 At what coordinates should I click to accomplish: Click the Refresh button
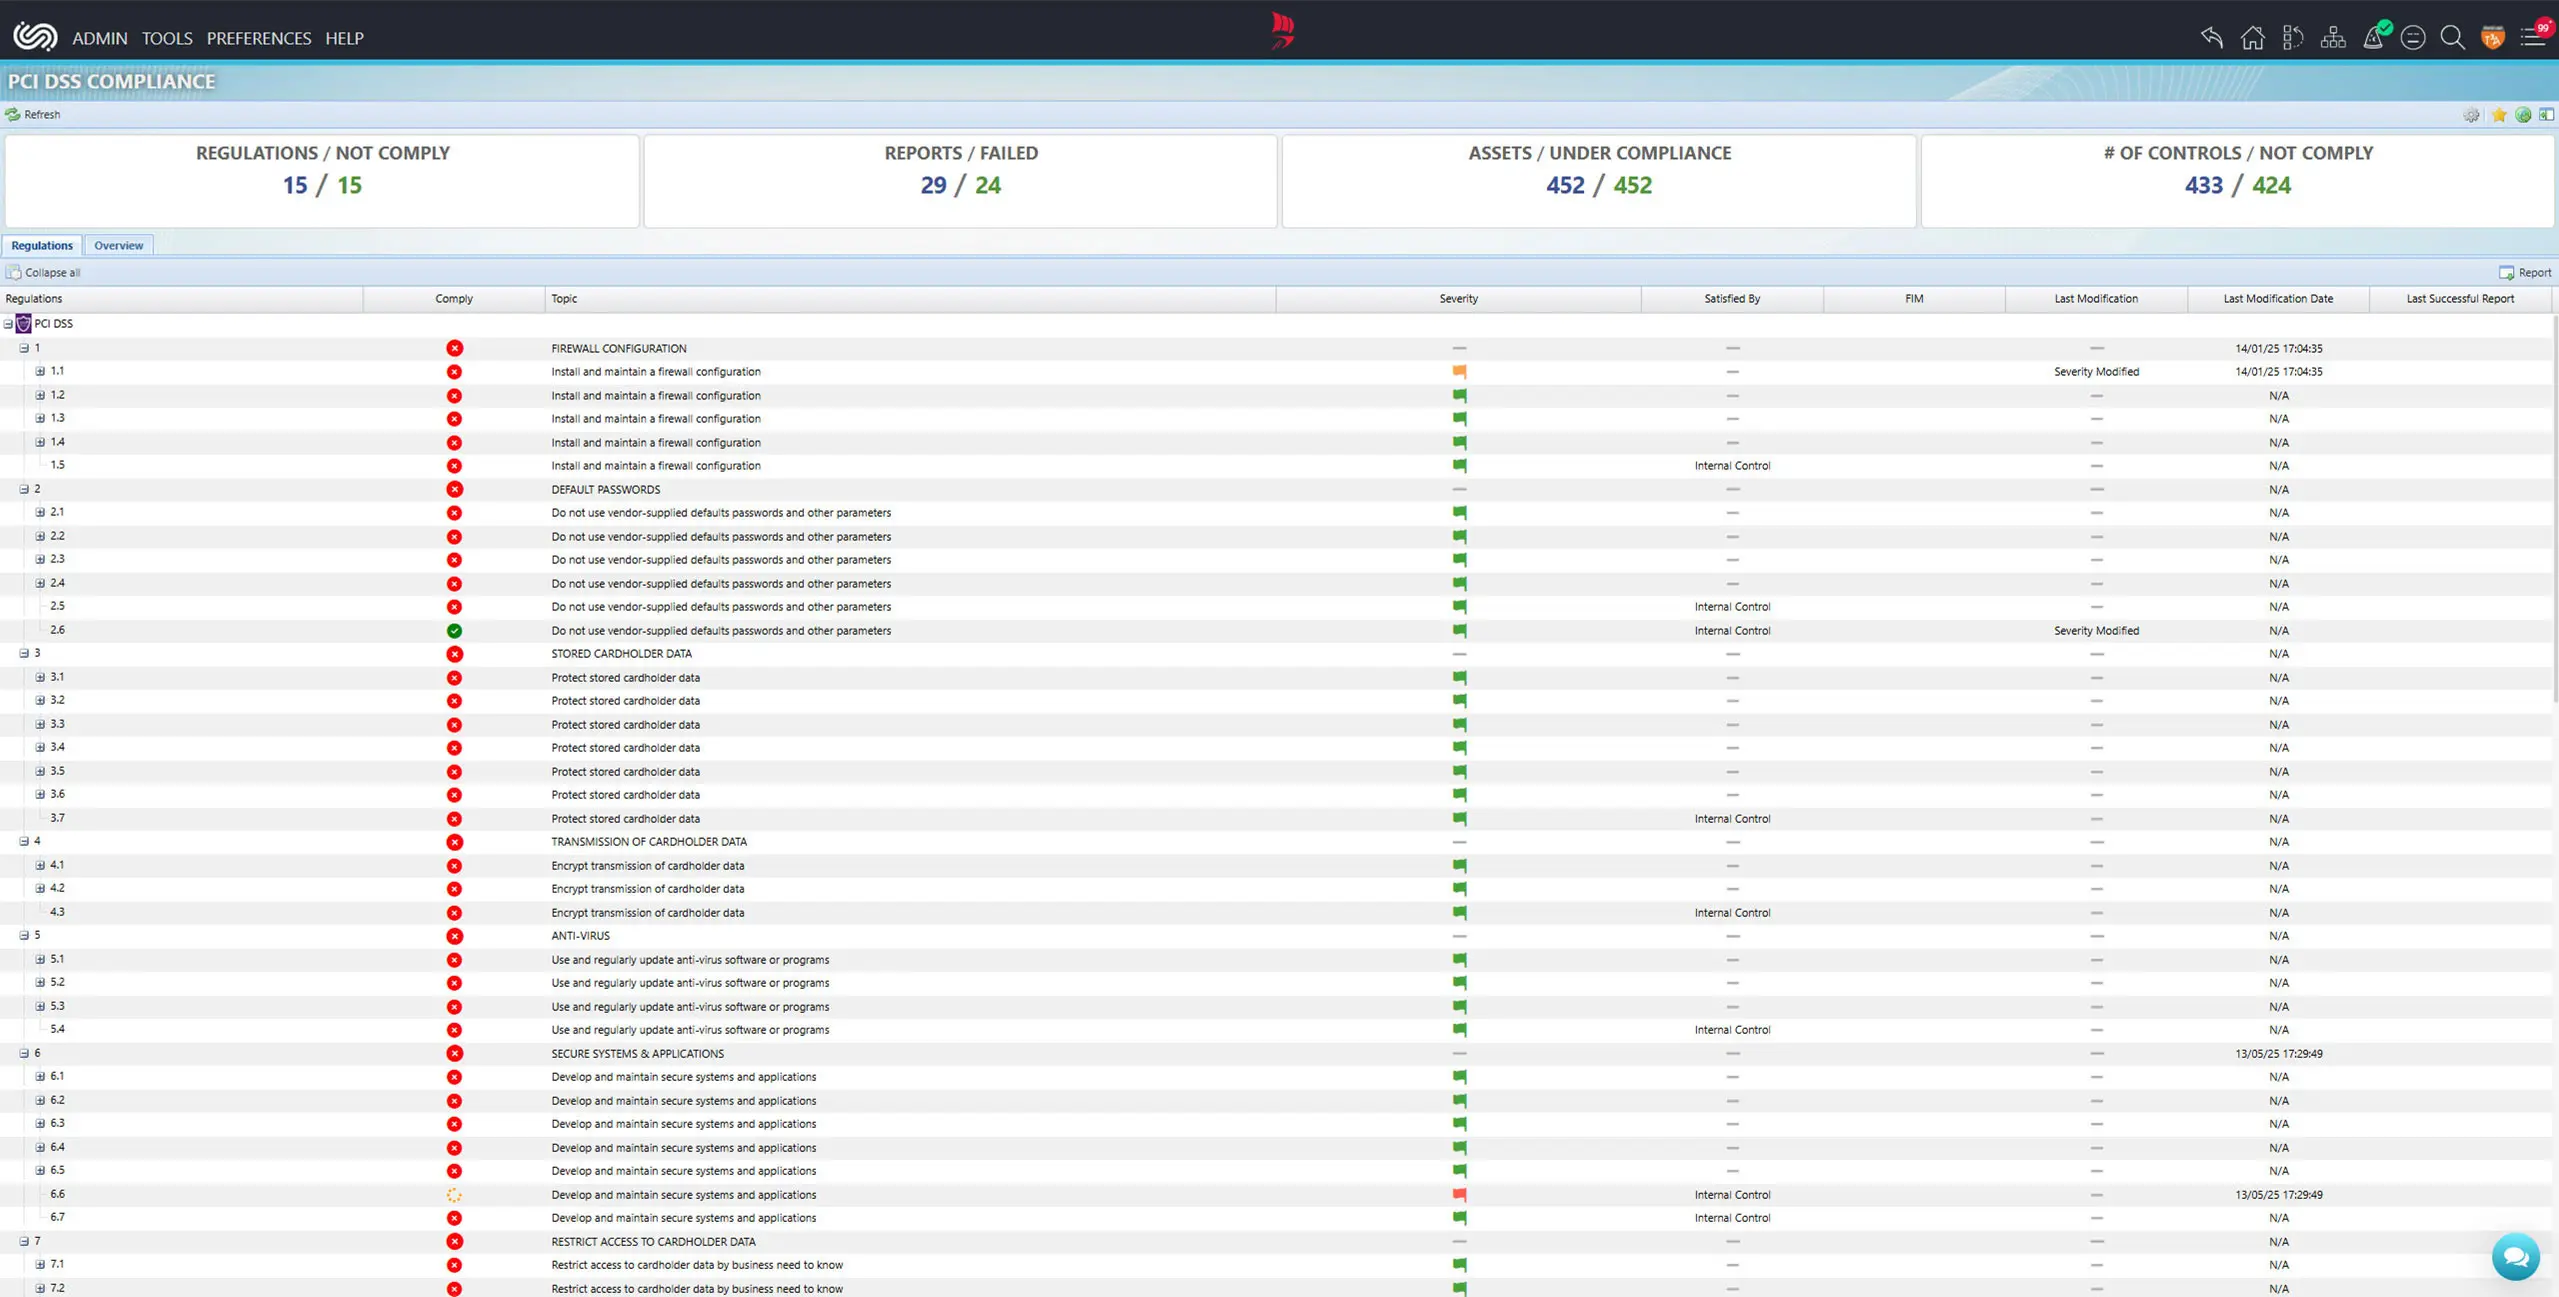(33, 115)
